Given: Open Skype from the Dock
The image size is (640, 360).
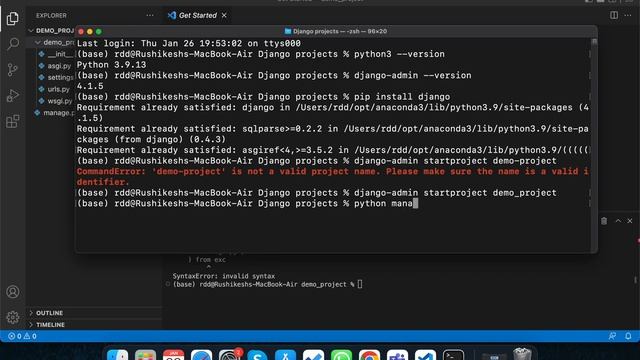Looking at the screenshot, I should point(257,355).
